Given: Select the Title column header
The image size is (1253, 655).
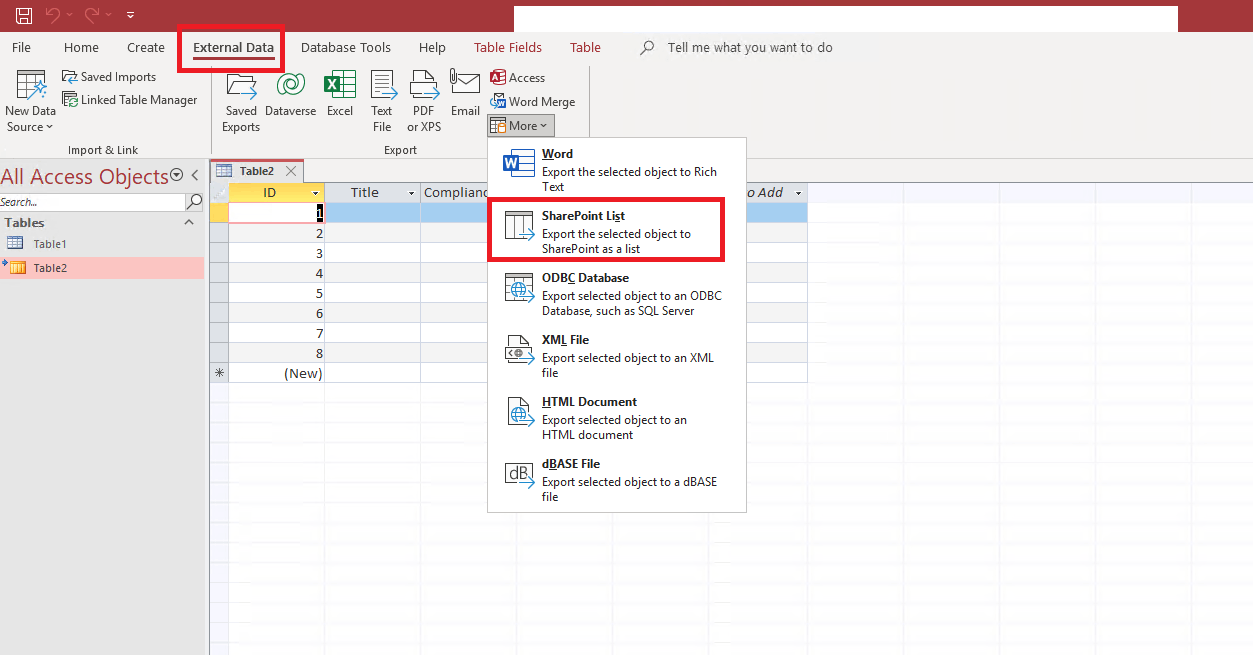Looking at the screenshot, I should tap(365, 193).
